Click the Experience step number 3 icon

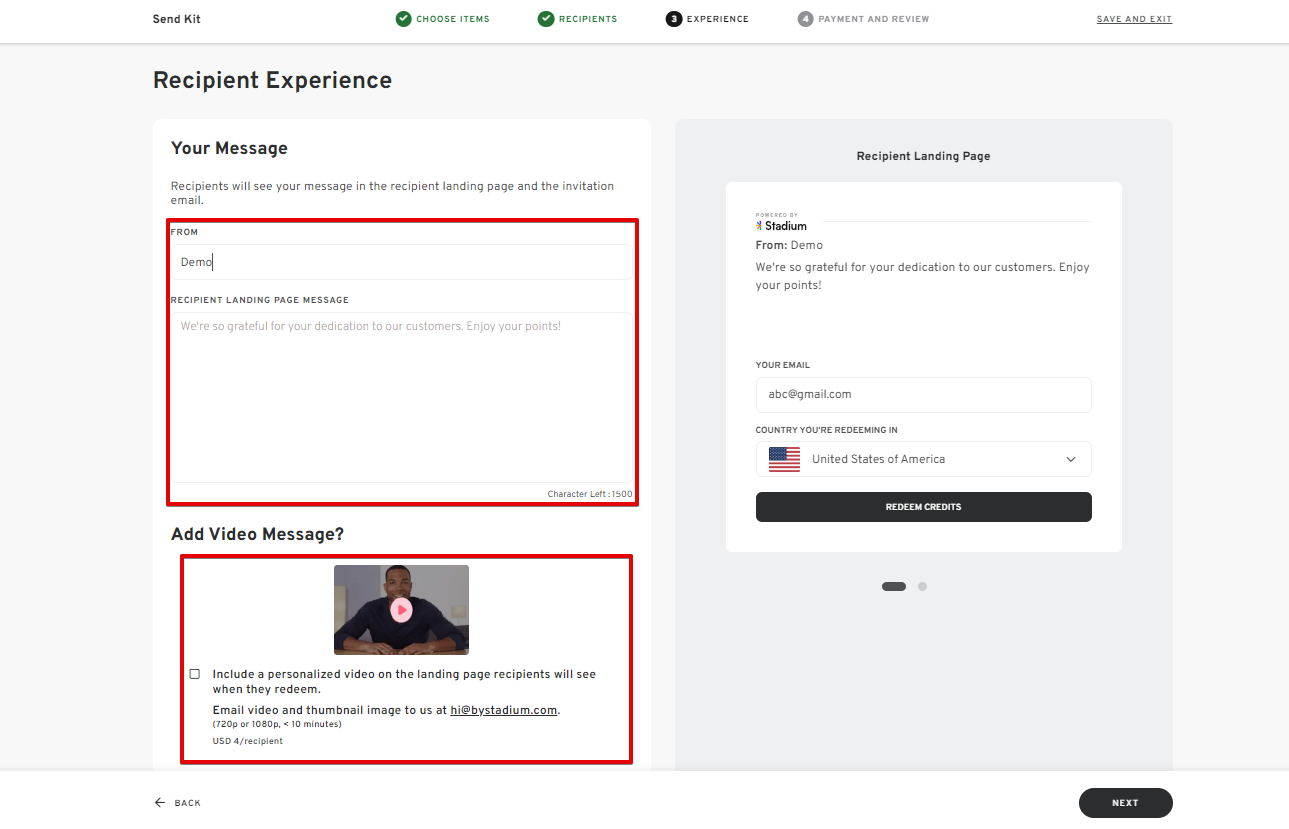click(674, 19)
